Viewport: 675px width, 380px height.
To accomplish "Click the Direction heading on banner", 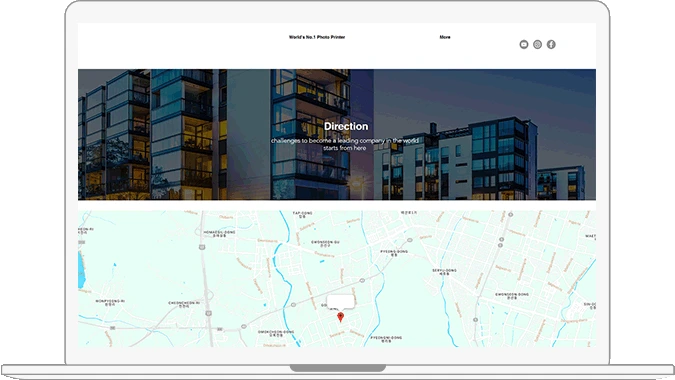I will coord(346,126).
